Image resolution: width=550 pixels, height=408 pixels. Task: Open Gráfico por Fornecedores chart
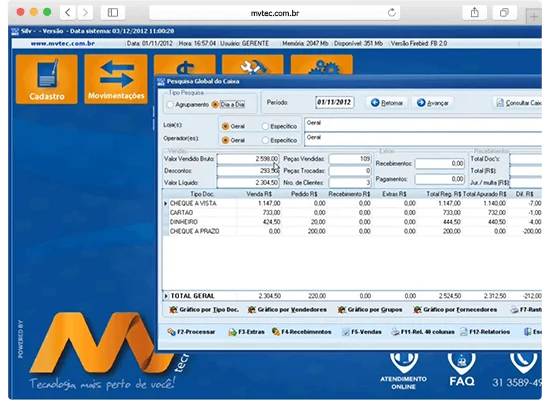[455, 310]
